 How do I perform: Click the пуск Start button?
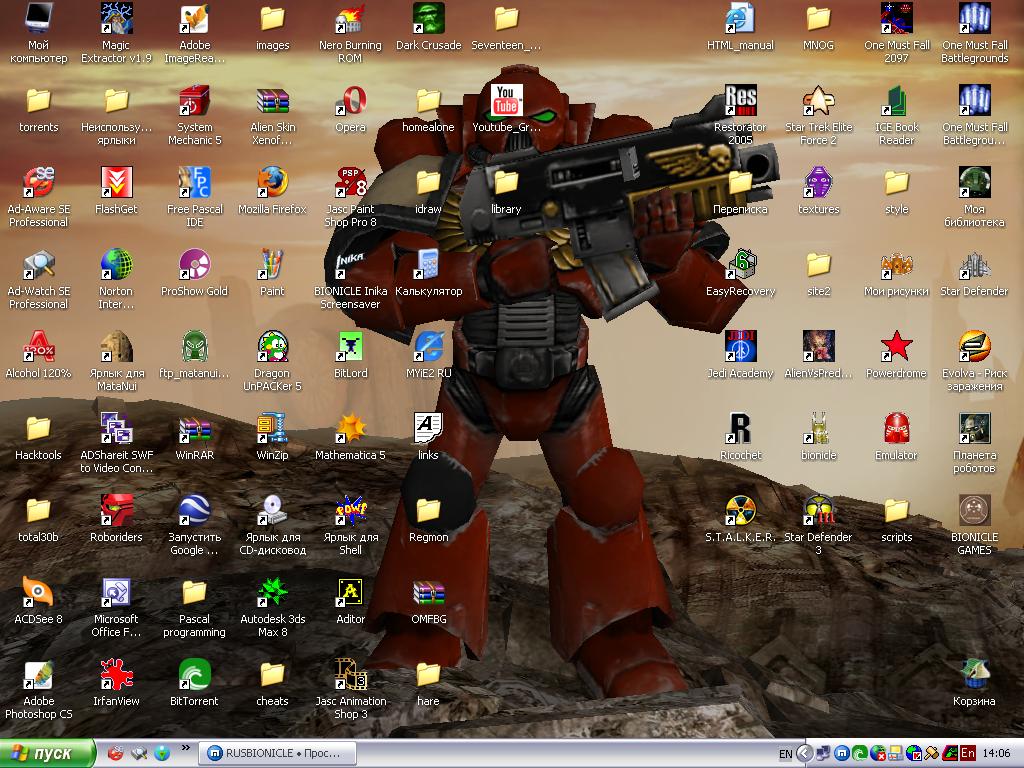point(47,754)
